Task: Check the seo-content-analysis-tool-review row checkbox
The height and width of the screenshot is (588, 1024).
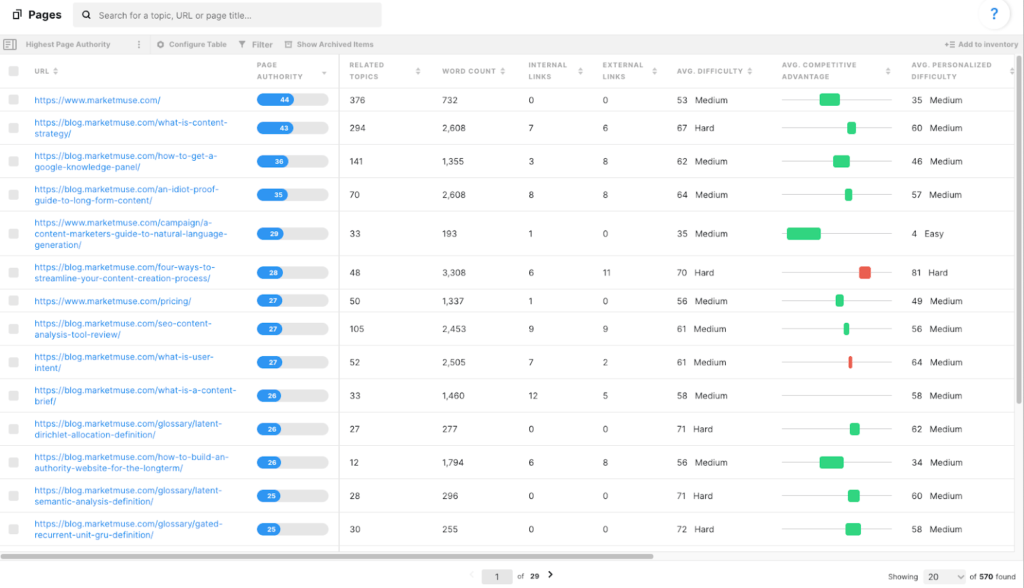Action: (14, 329)
